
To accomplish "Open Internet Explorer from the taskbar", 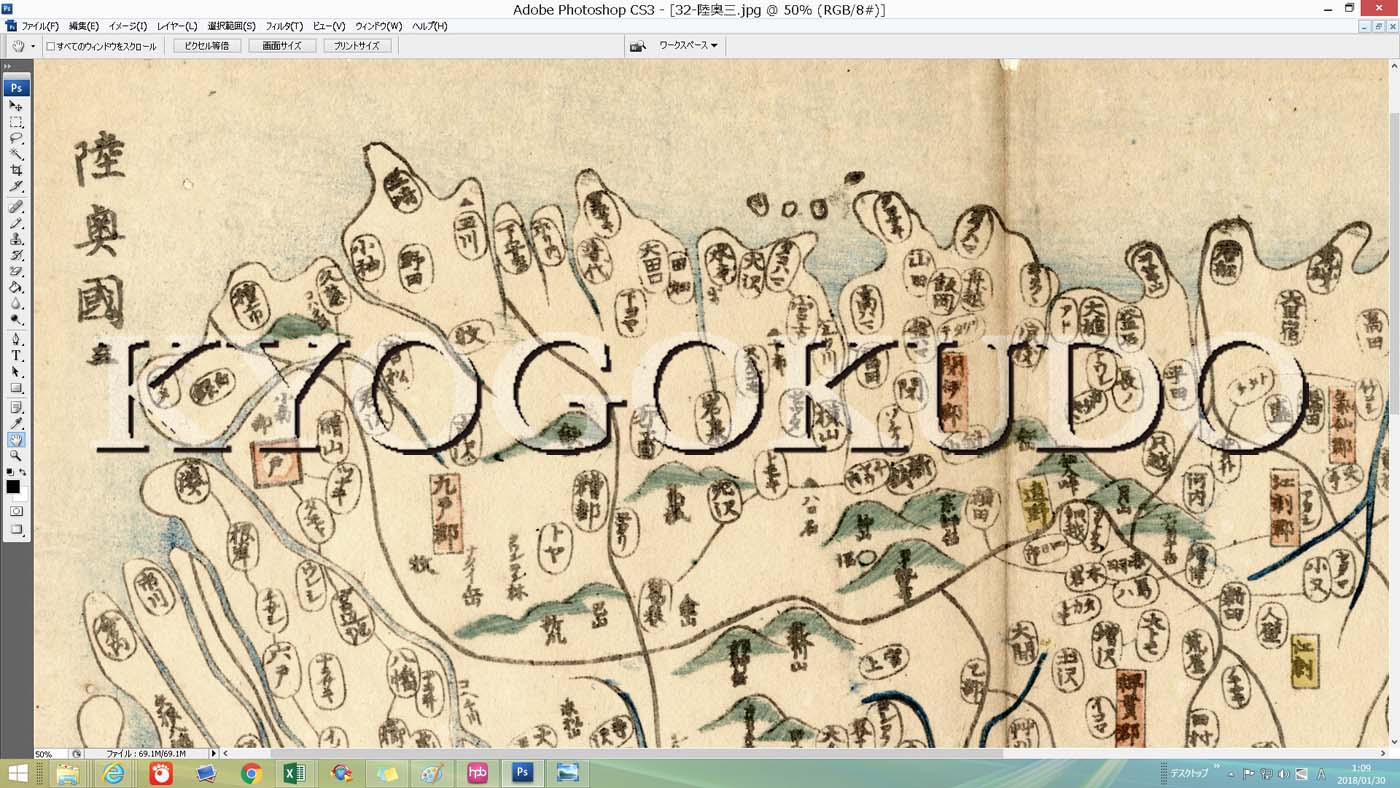I will pyautogui.click(x=115, y=773).
